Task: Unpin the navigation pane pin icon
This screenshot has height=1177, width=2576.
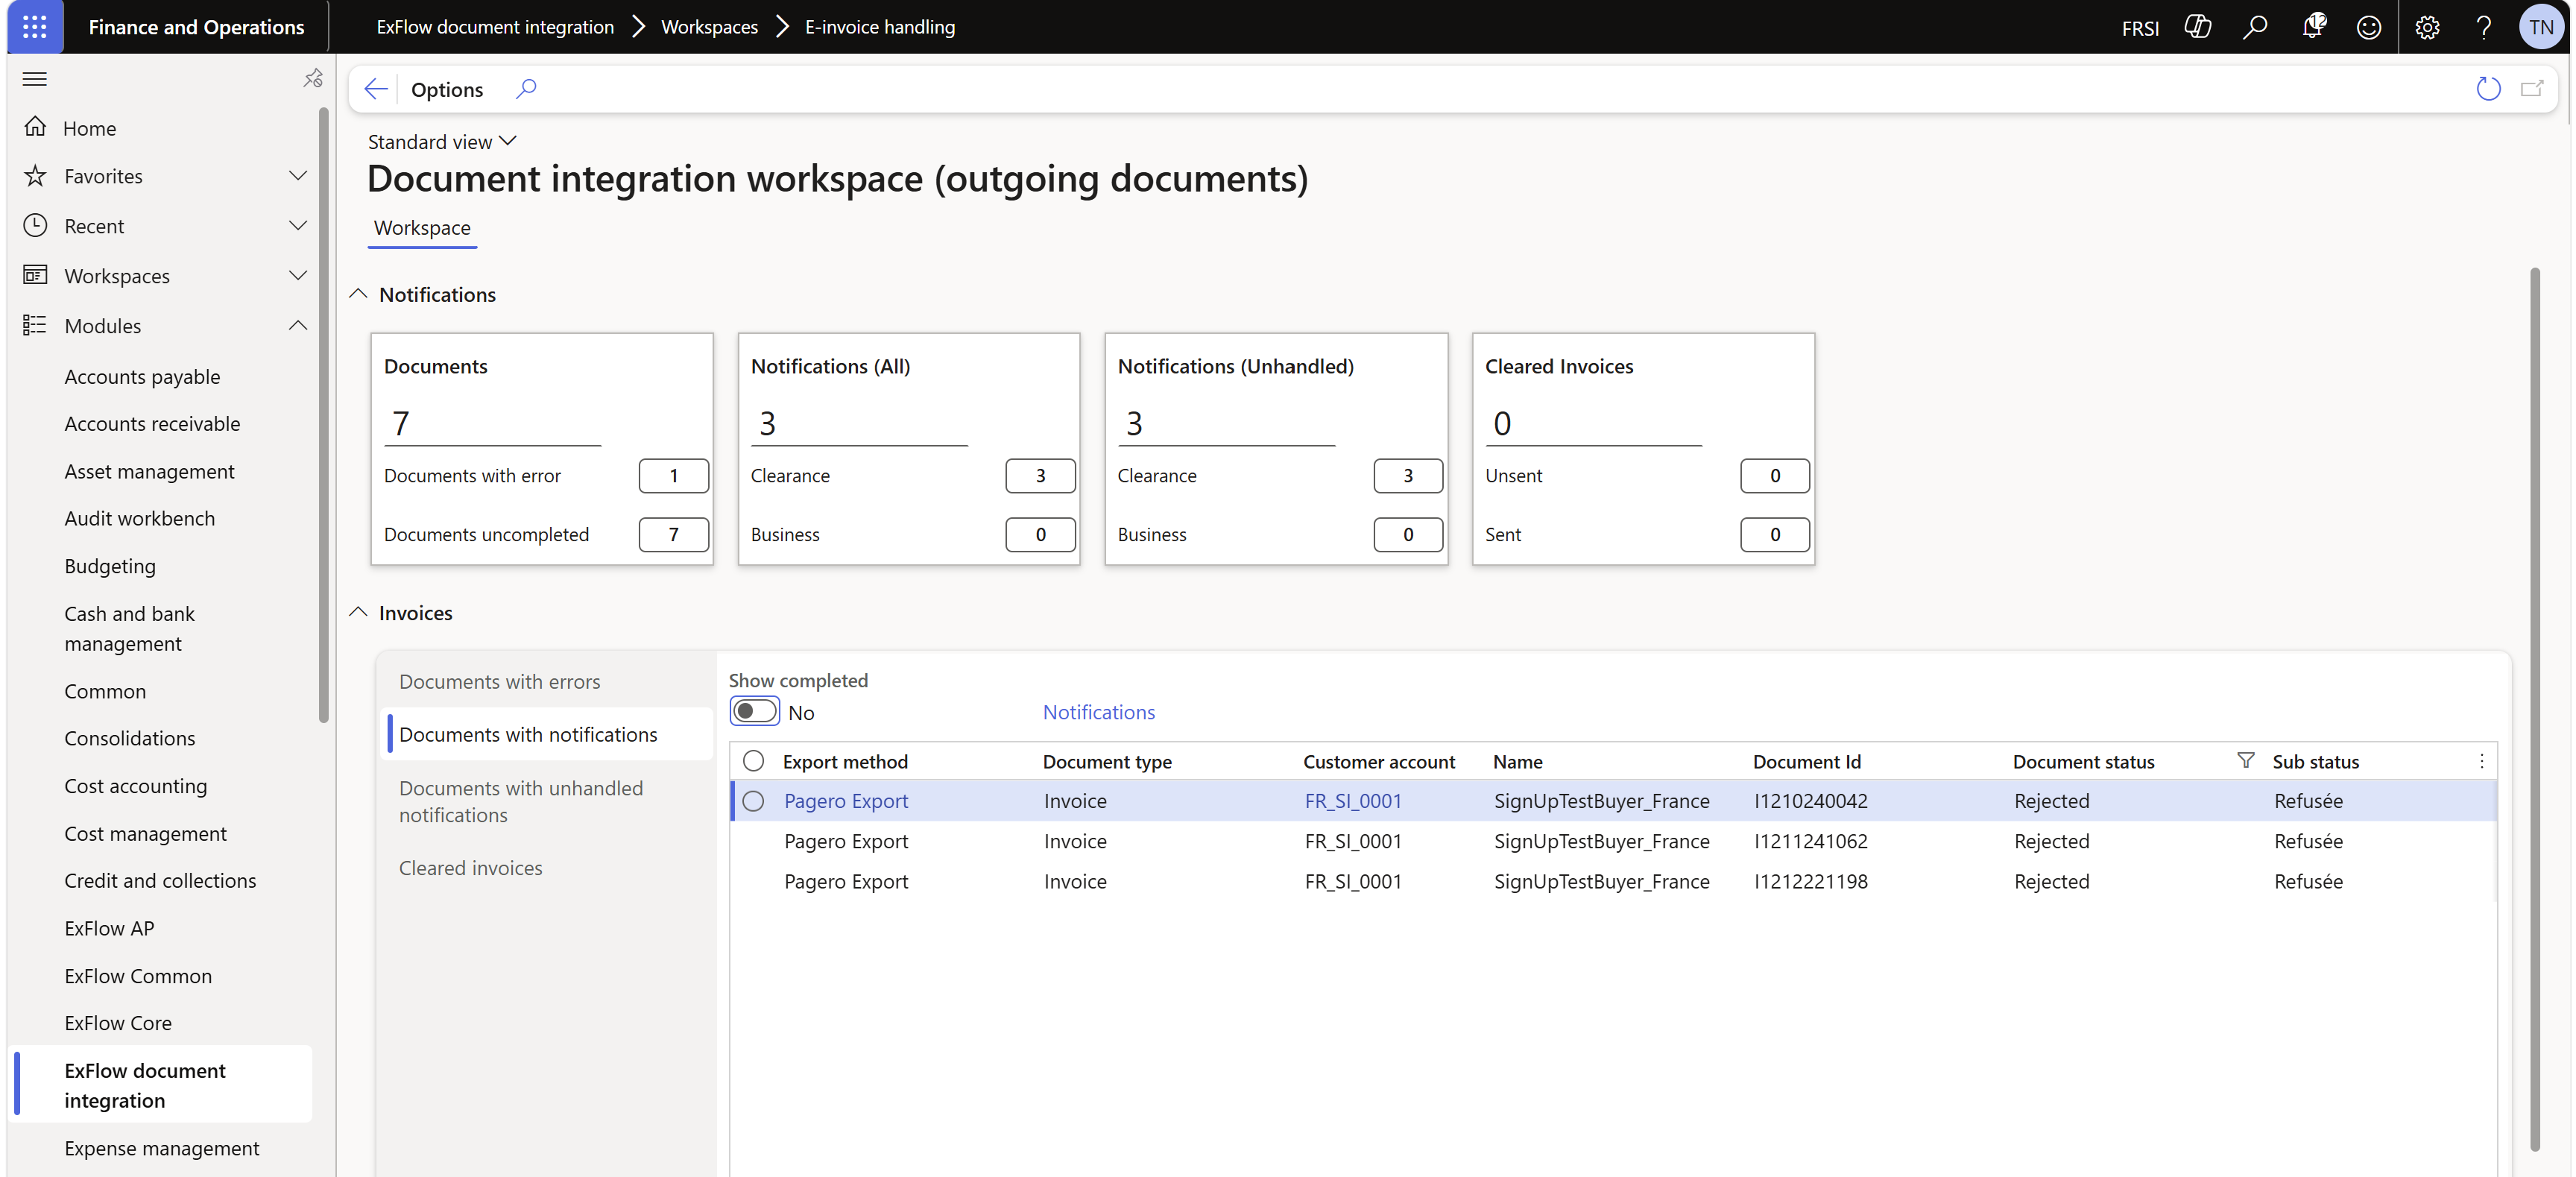Action: tap(313, 78)
